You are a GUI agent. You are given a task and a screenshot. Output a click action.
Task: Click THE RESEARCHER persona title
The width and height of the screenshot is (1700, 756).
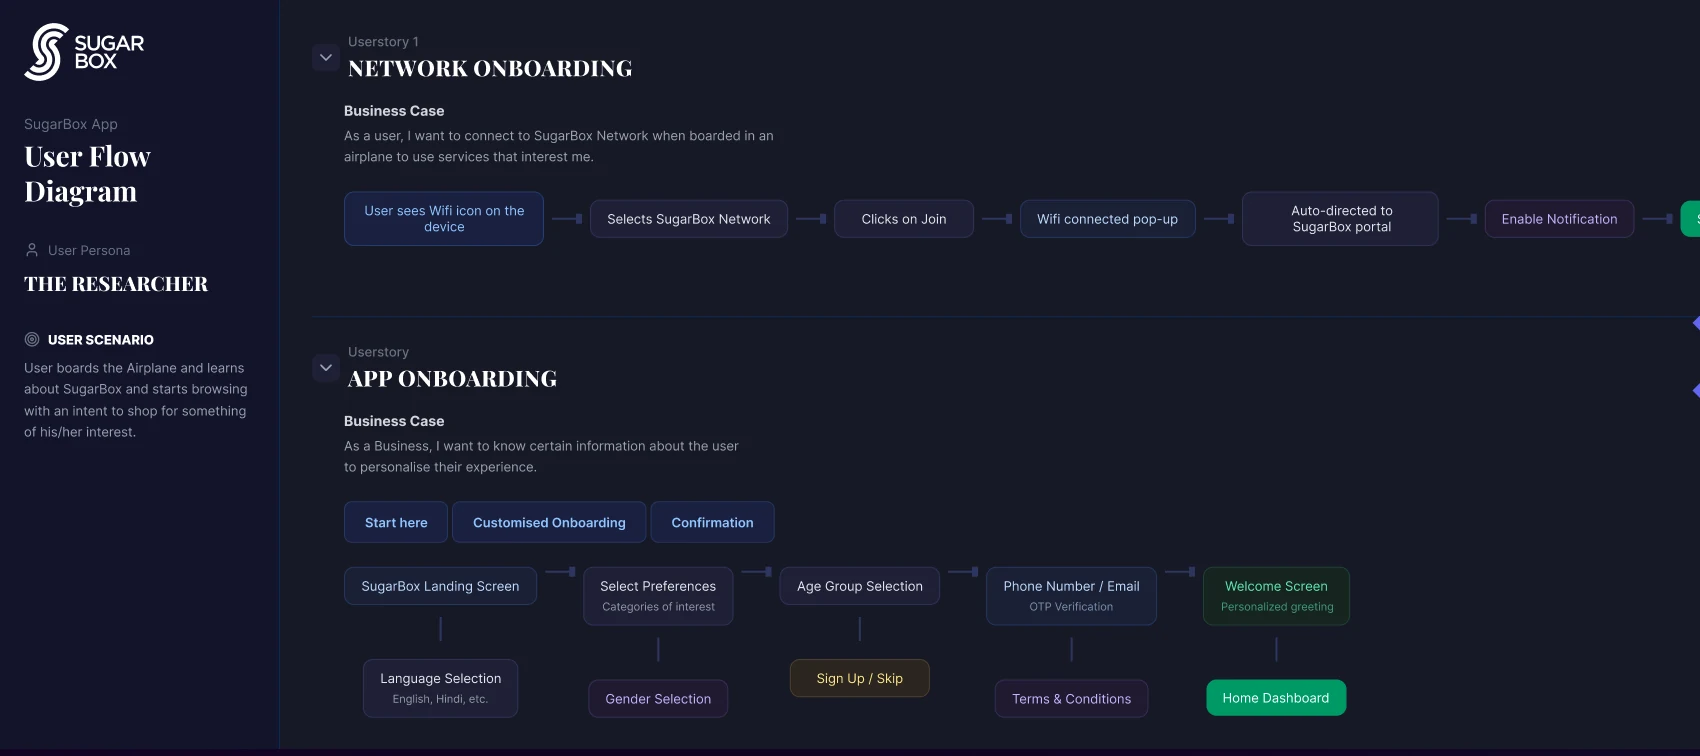coord(116,284)
